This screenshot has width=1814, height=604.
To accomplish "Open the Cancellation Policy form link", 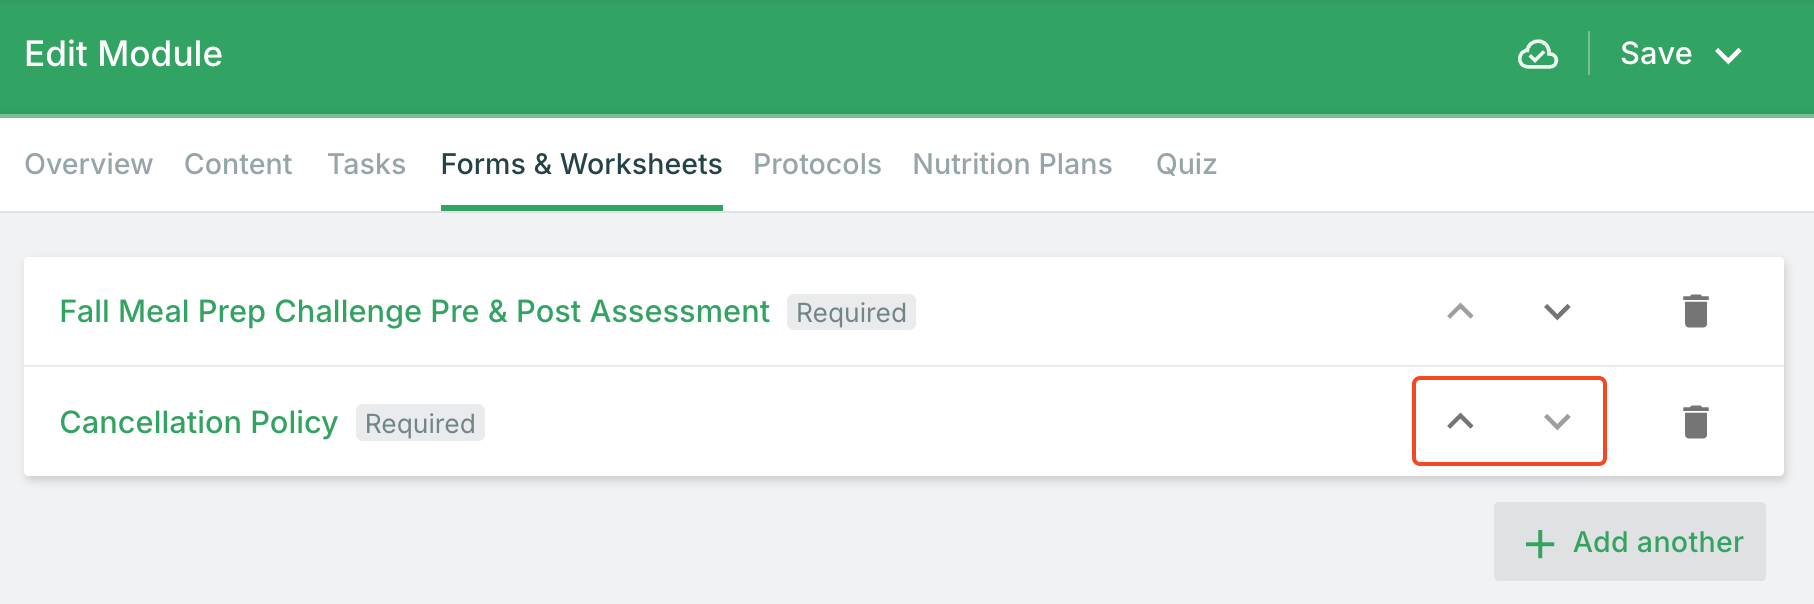I will click(x=199, y=422).
